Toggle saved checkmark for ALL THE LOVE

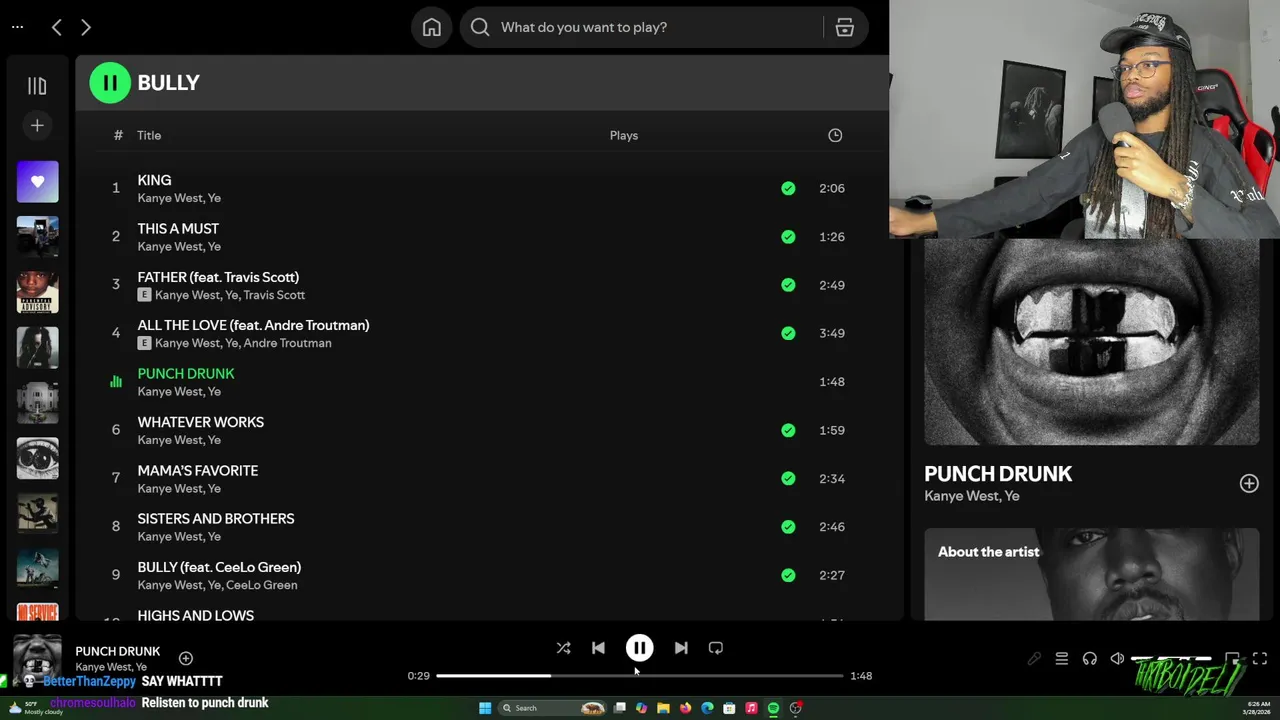pos(788,333)
